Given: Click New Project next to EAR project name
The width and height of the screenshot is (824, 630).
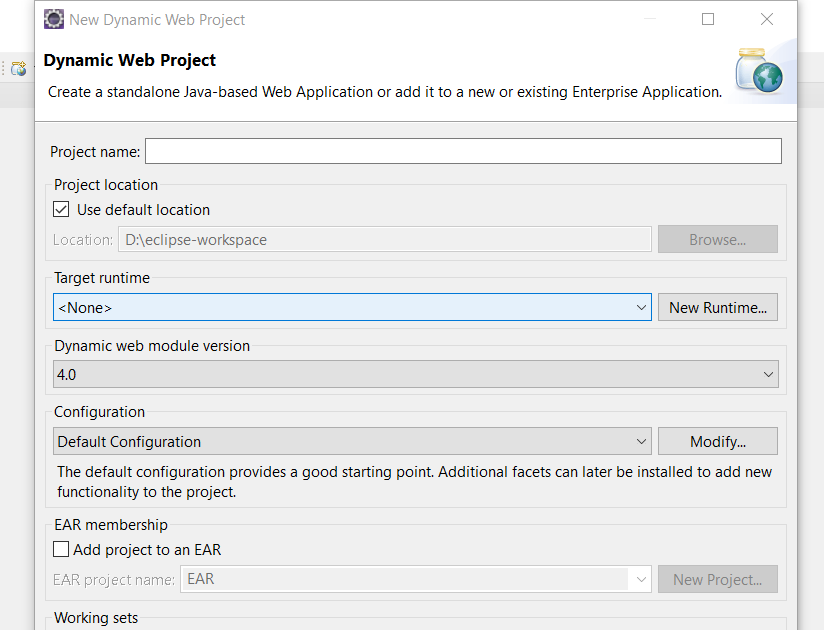Looking at the screenshot, I should 717,578.
